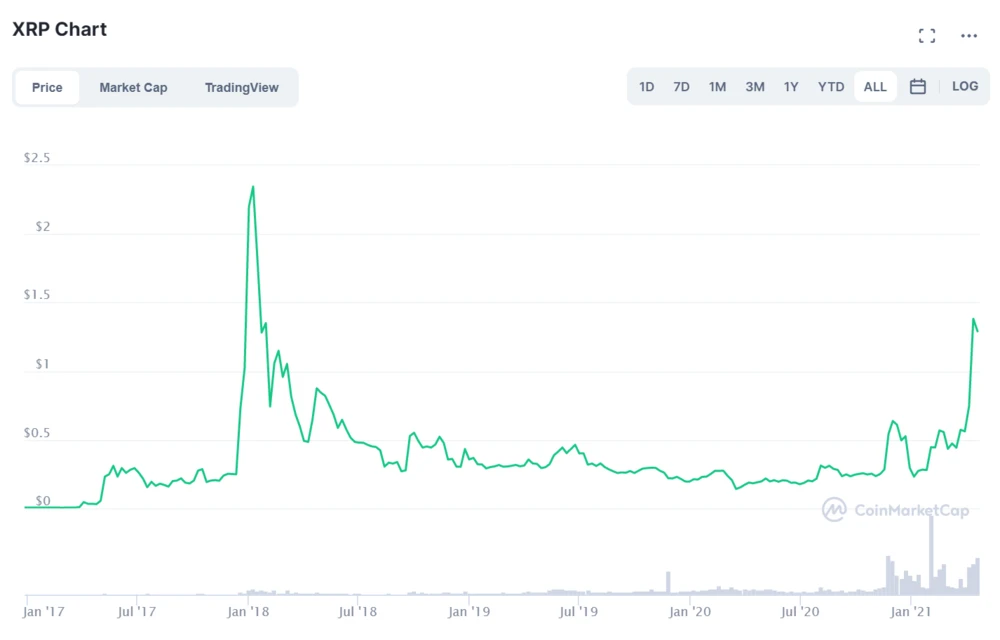1000x640 pixels.
Task: Switch to the Price tab
Action: click(x=47, y=88)
